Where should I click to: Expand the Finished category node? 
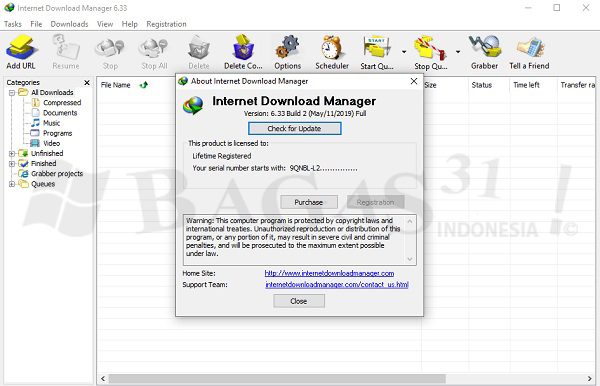(x=12, y=164)
